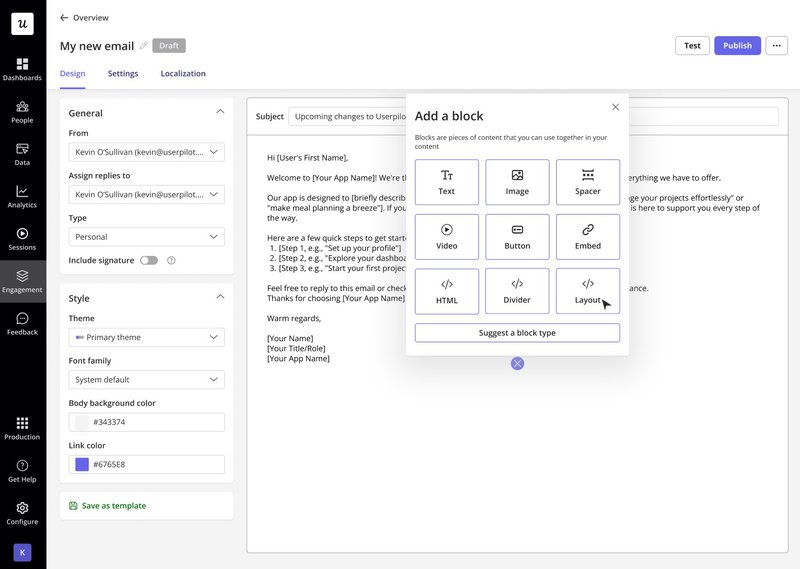The image size is (800, 569).
Task: Go back to Overview
Action: pos(84,18)
